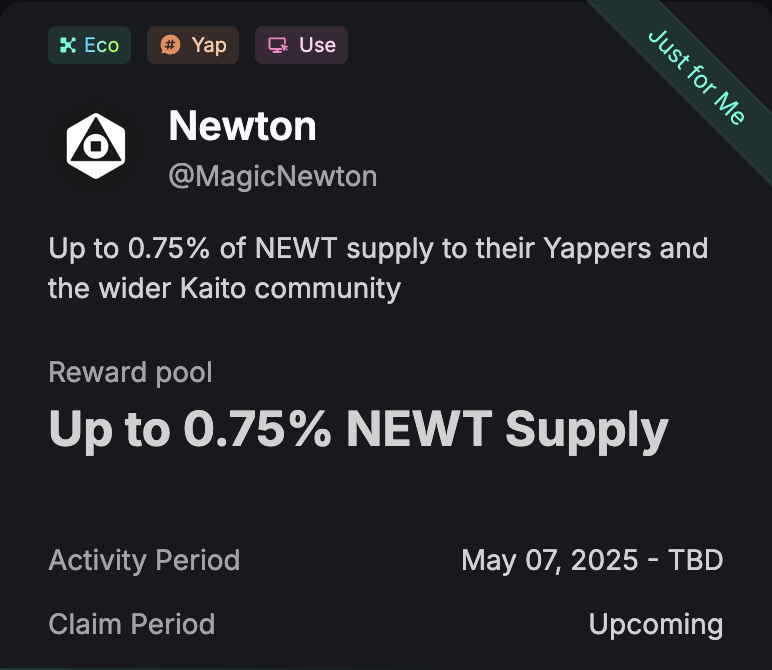
Task: Click the Up to 0.75% NEWT Supply heading
Action: 358,430
